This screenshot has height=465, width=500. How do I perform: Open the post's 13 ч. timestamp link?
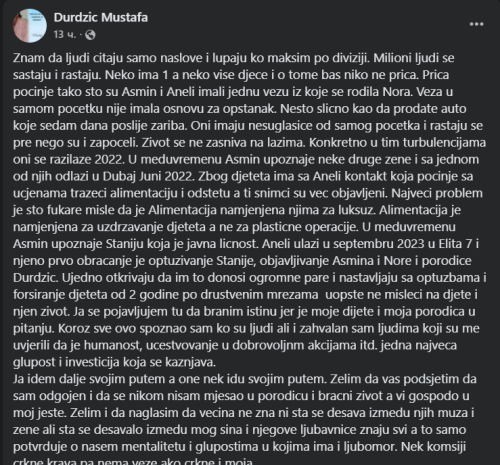click(x=65, y=34)
